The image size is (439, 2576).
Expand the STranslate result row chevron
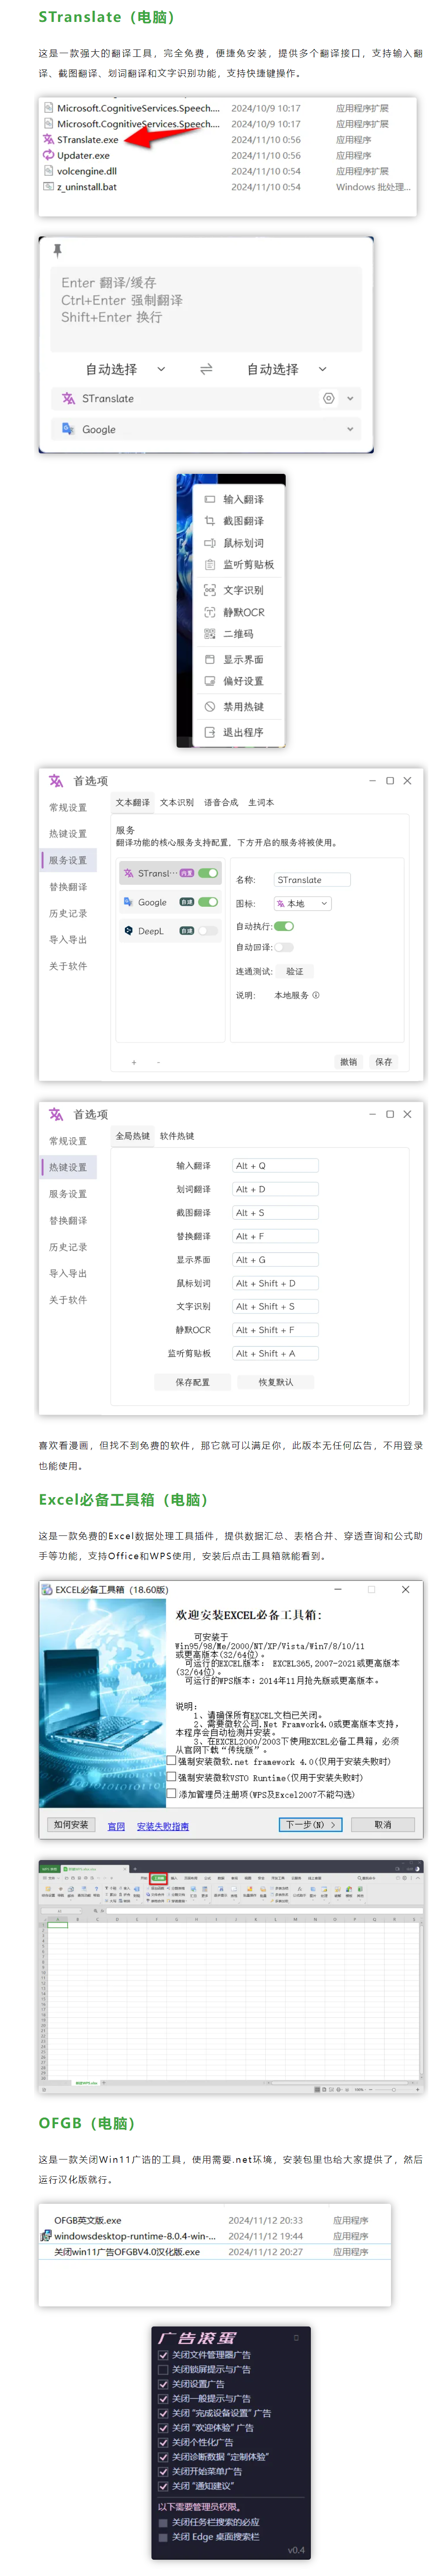(x=350, y=398)
